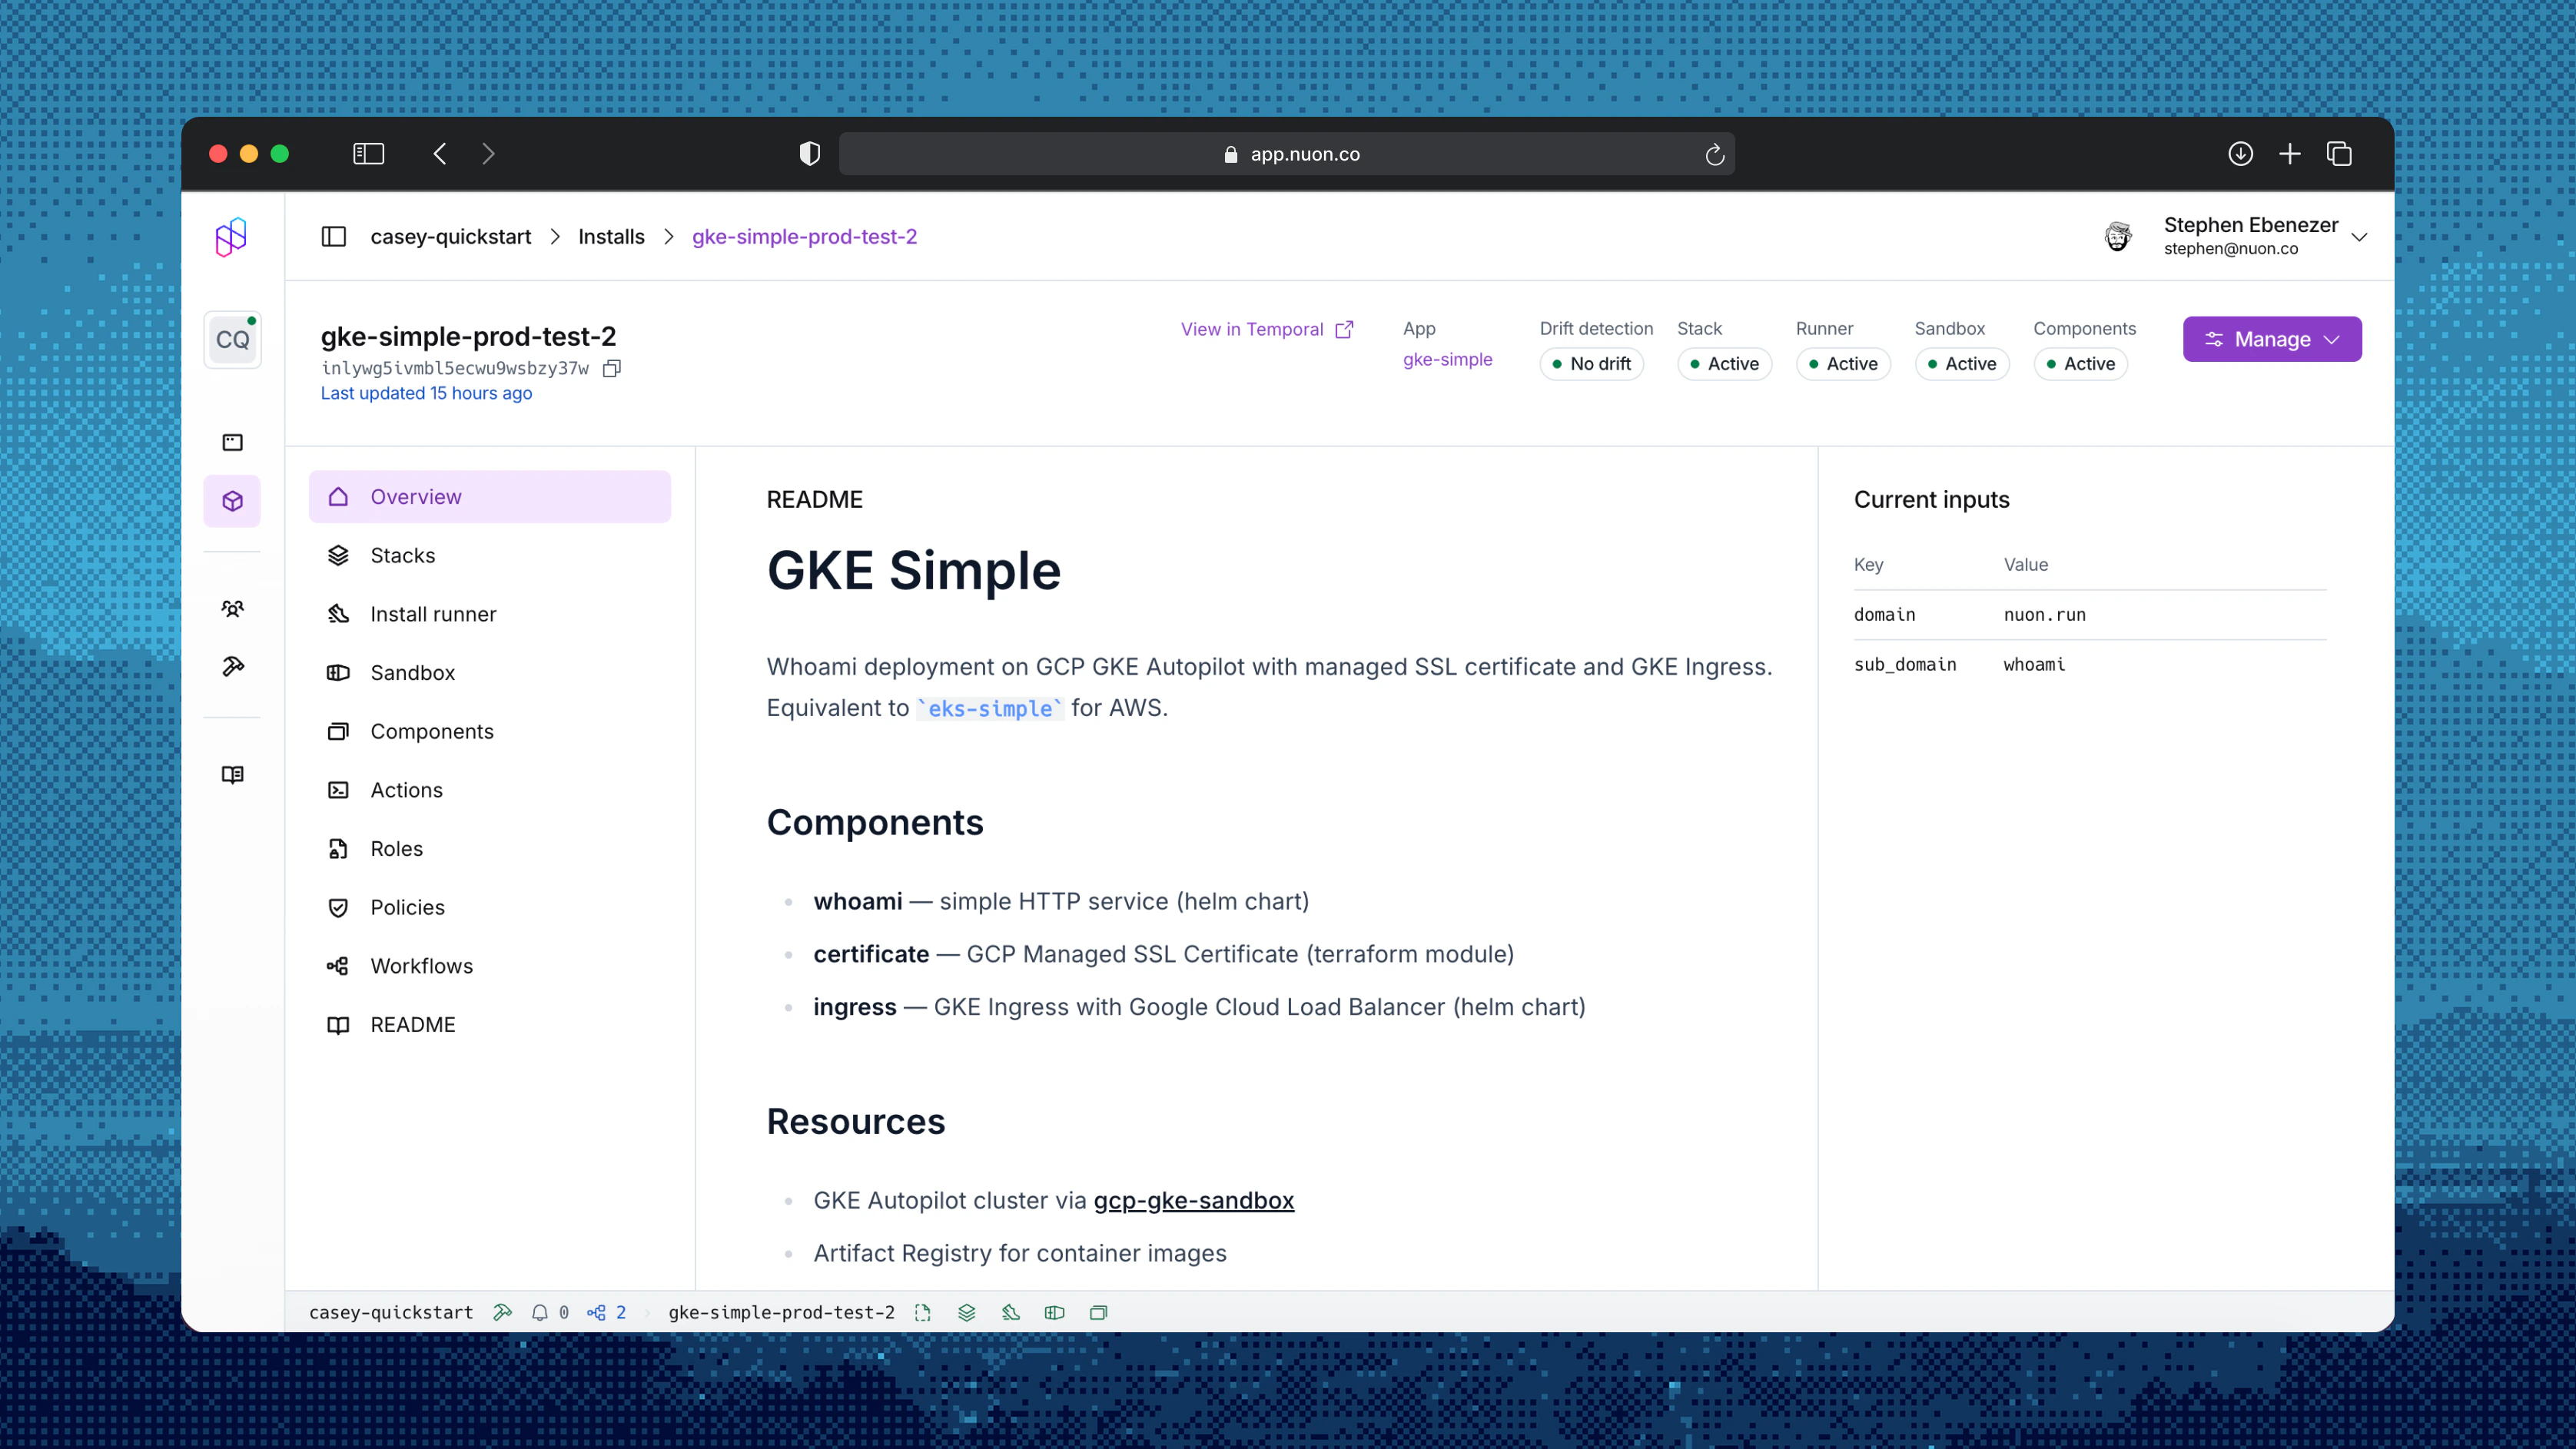Open the Components cube icon in the left sidebar
The height and width of the screenshot is (1449, 2576).
click(x=232, y=500)
